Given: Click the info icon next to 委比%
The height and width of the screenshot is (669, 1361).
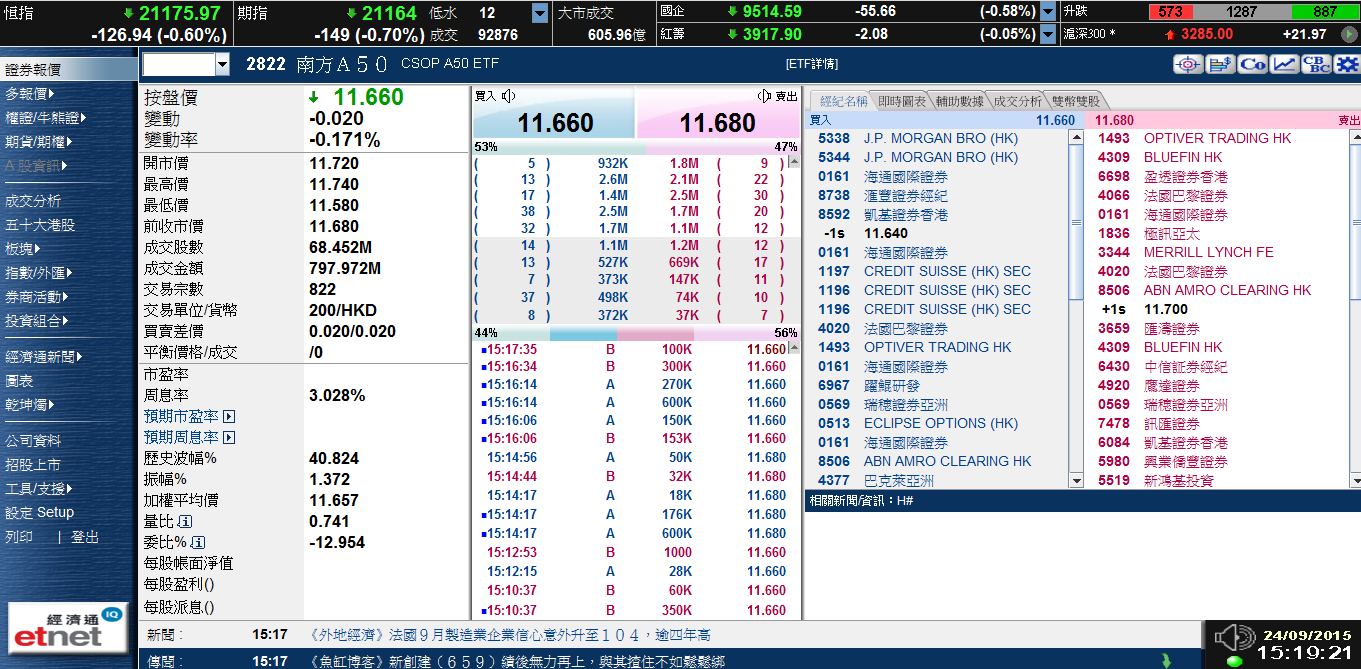Looking at the screenshot, I should pos(197,543).
